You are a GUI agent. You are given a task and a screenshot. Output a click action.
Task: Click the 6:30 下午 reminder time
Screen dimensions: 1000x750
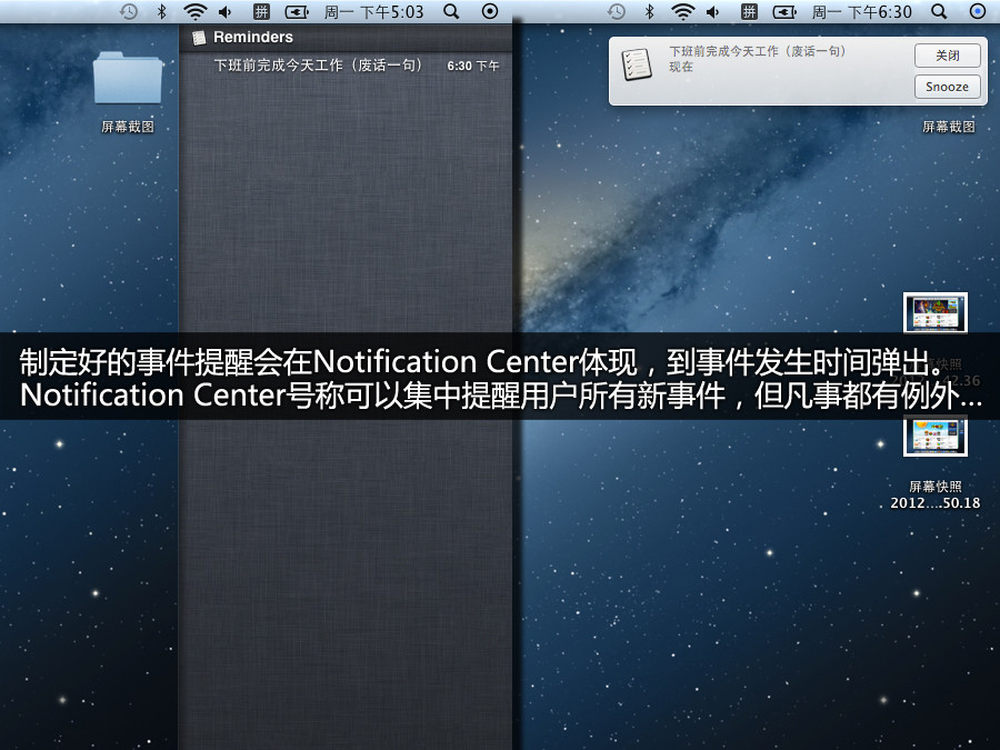473,66
